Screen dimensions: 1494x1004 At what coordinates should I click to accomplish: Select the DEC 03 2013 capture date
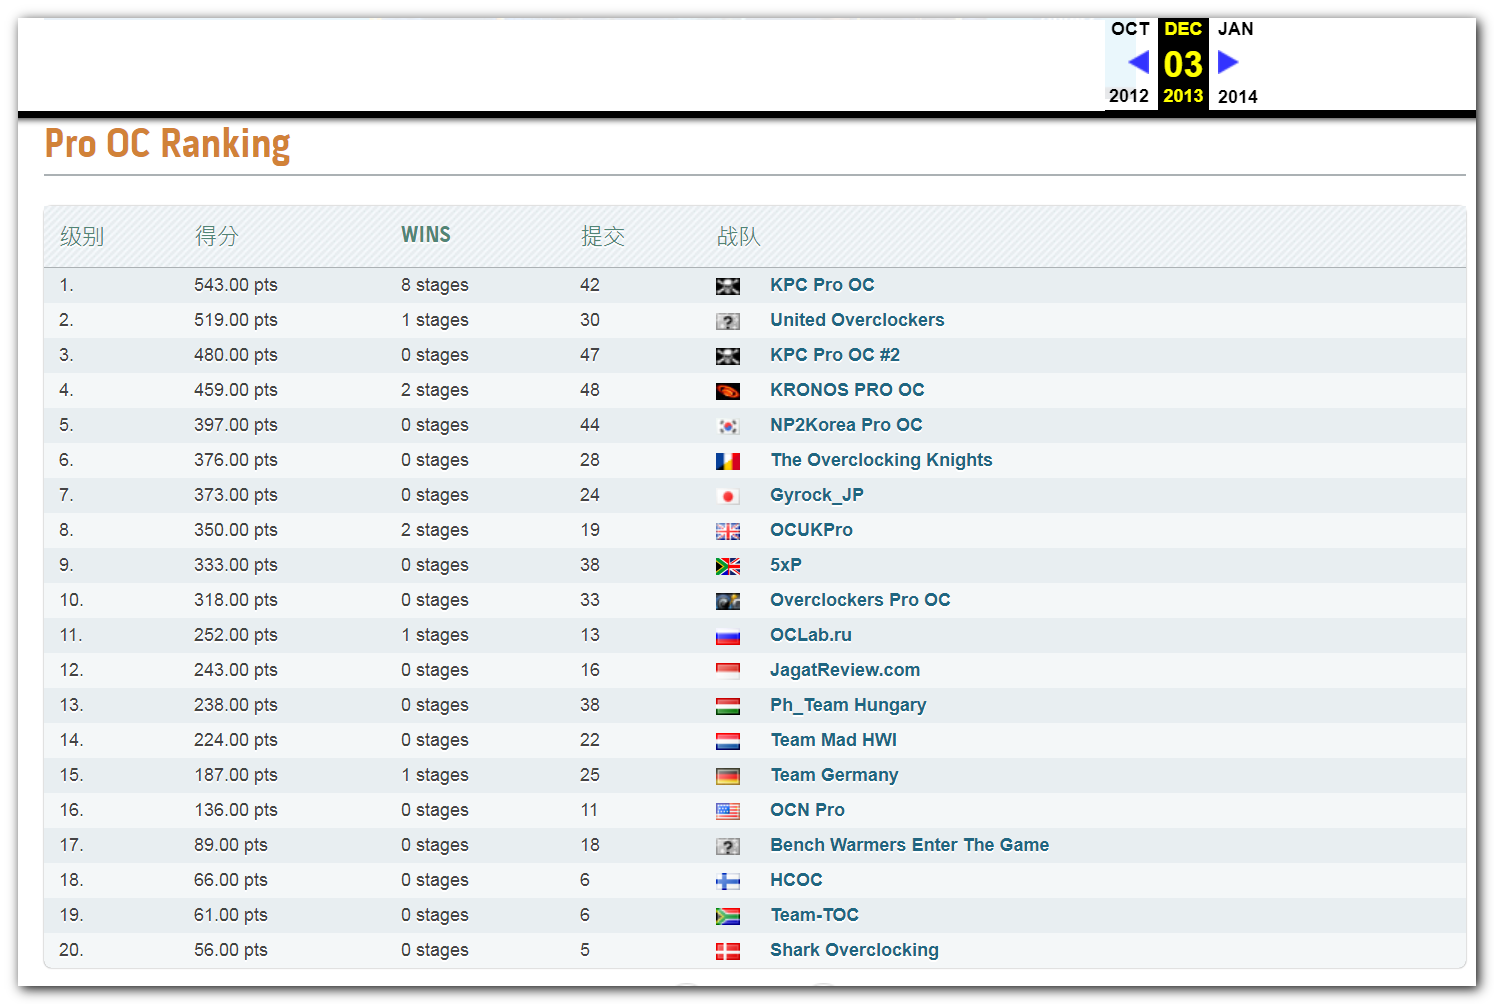(1183, 63)
